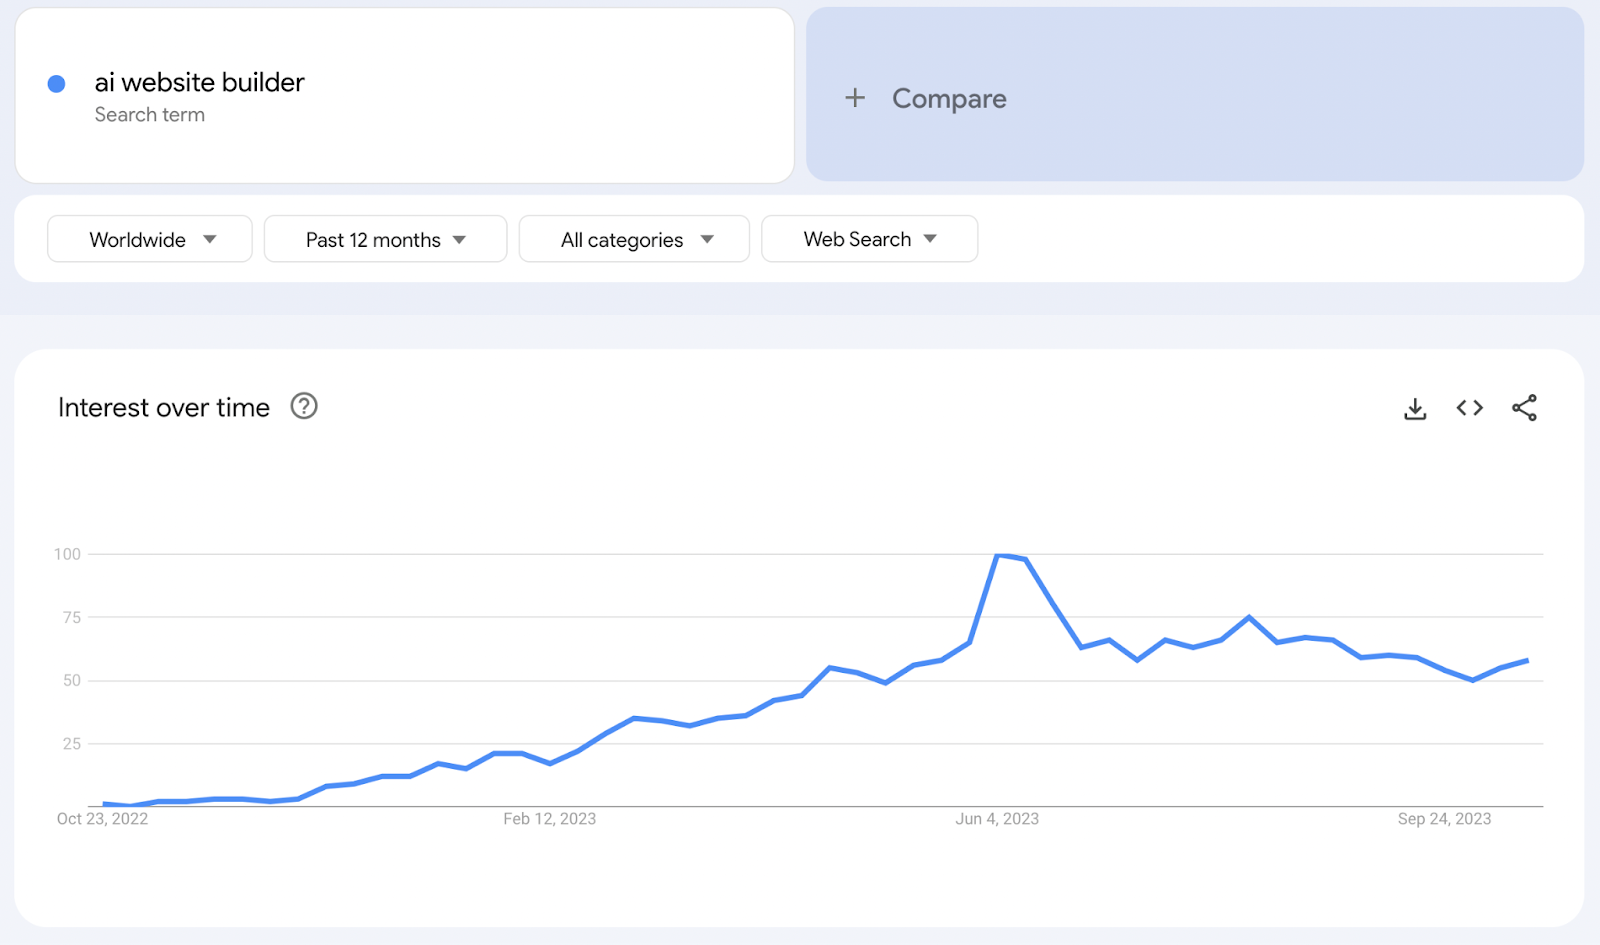Image resolution: width=1600 pixels, height=945 pixels.
Task: Click the Search term subtitle text
Action: 150,115
